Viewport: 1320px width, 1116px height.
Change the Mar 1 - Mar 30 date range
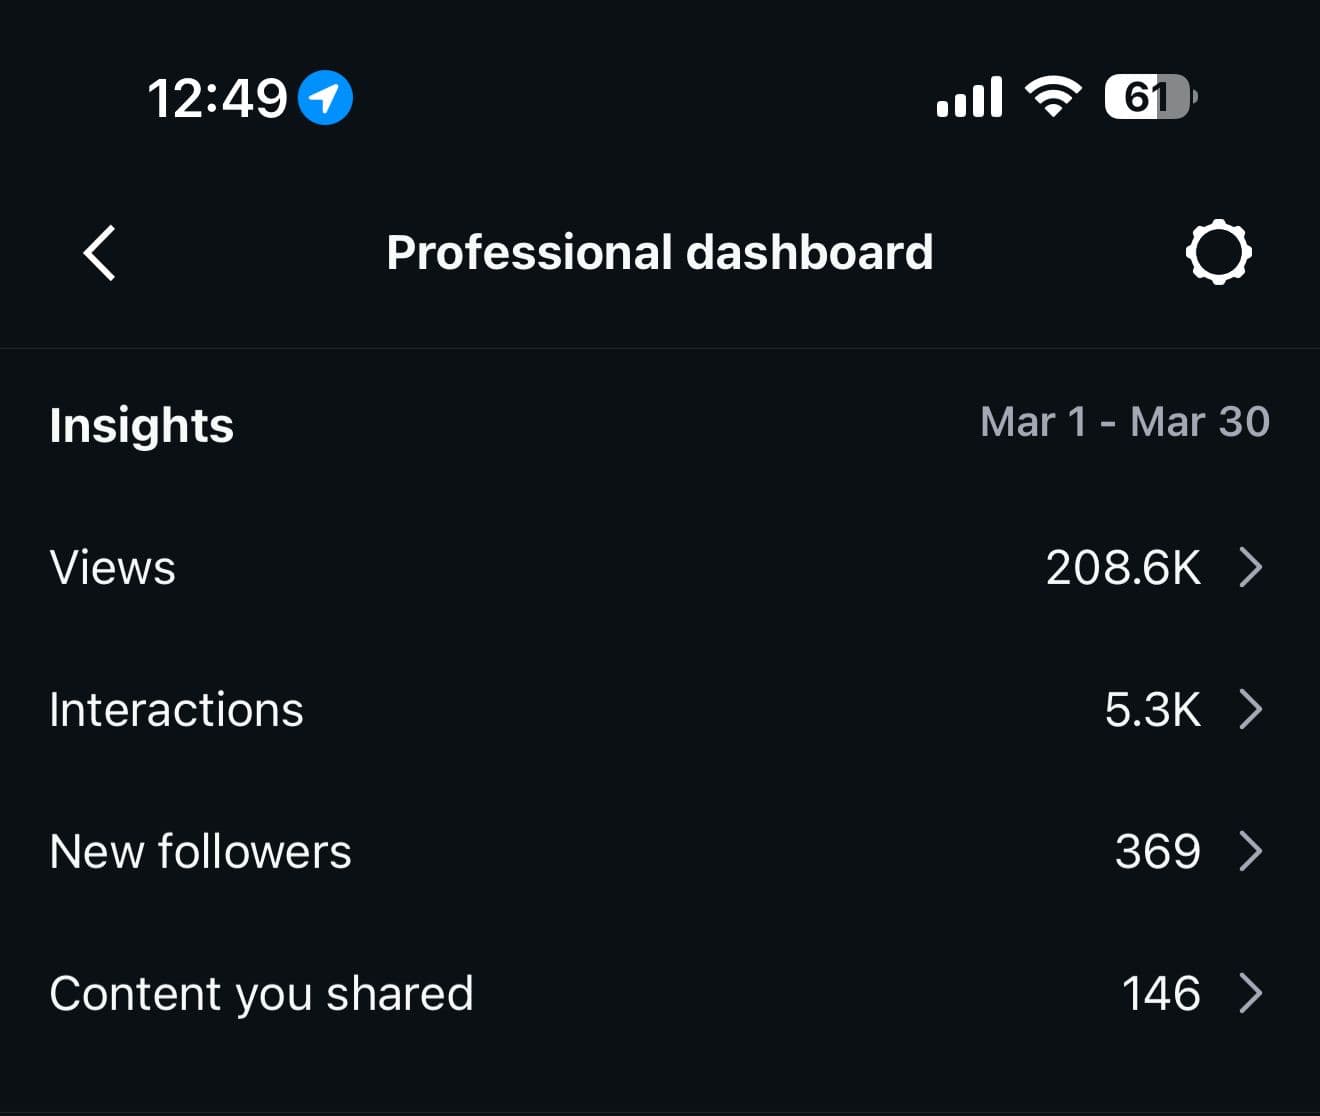[x=1124, y=422]
